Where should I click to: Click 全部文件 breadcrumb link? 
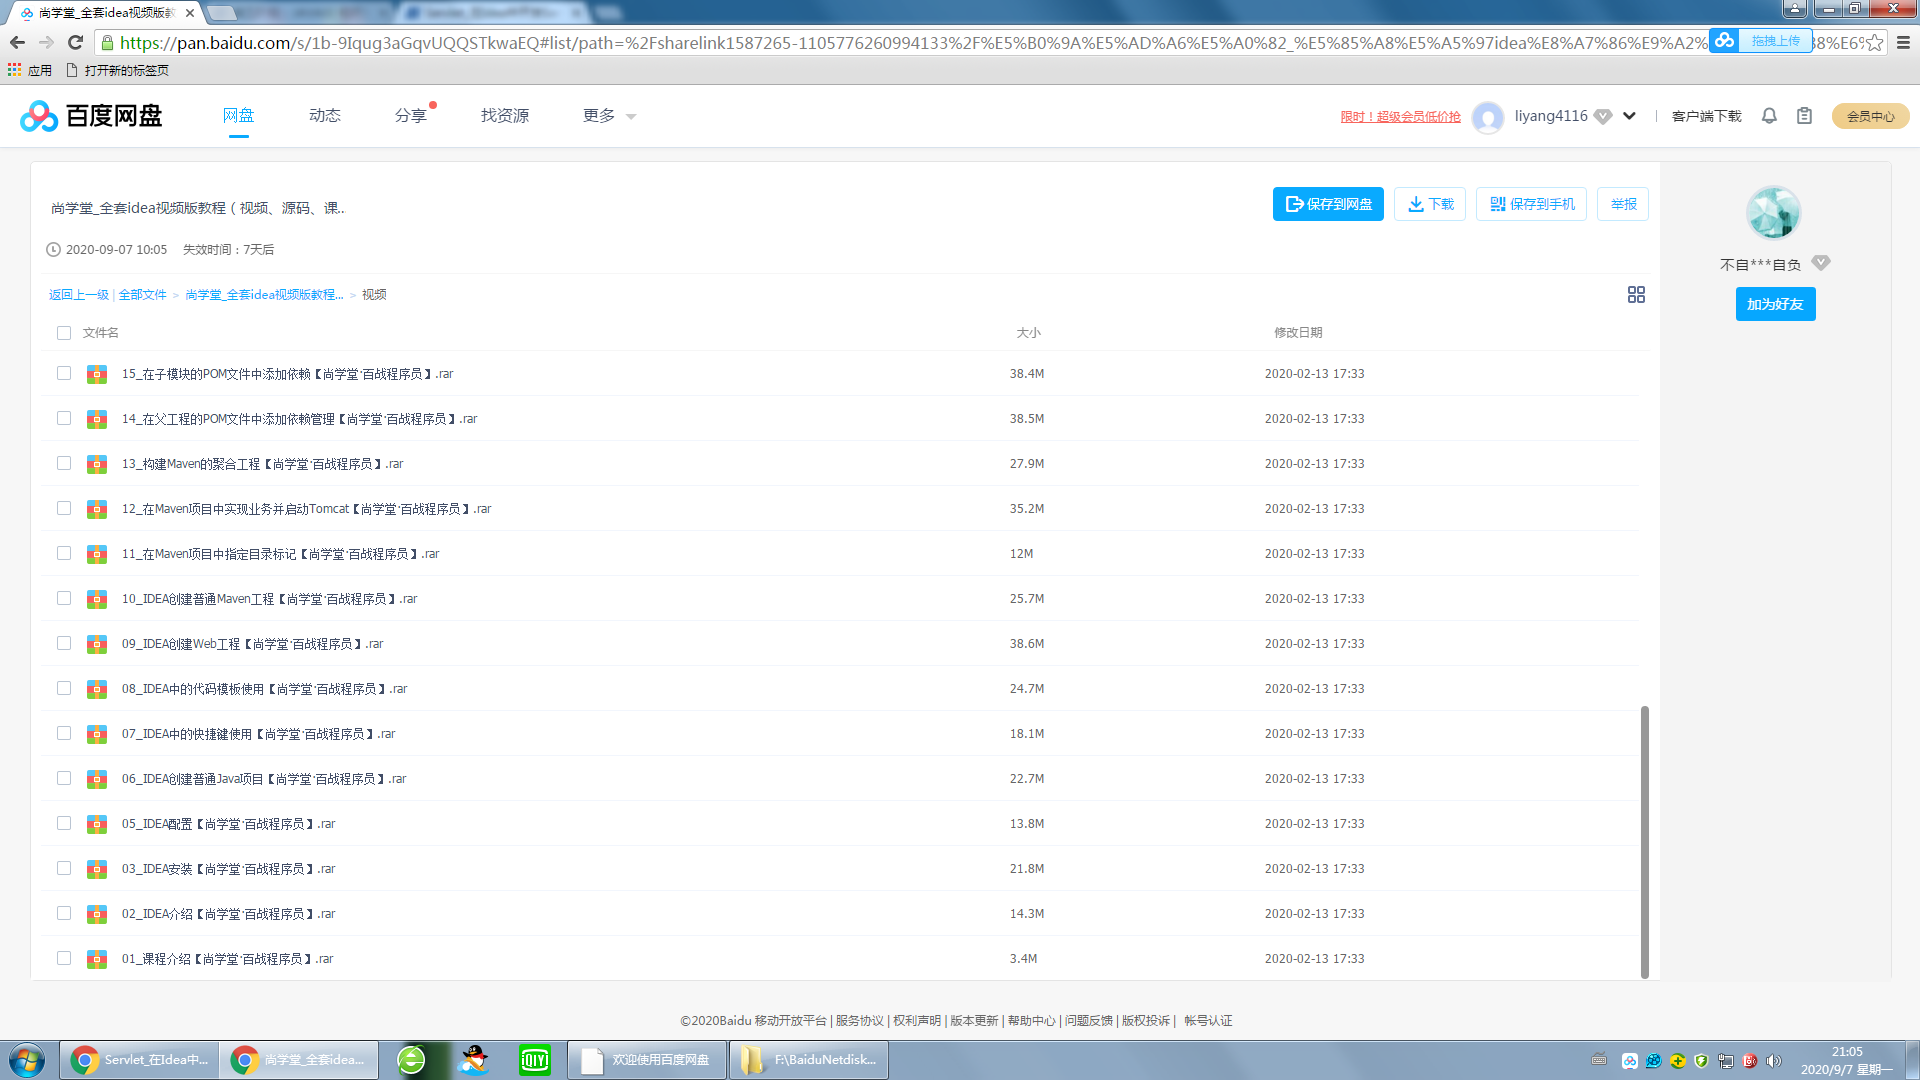pos(143,295)
